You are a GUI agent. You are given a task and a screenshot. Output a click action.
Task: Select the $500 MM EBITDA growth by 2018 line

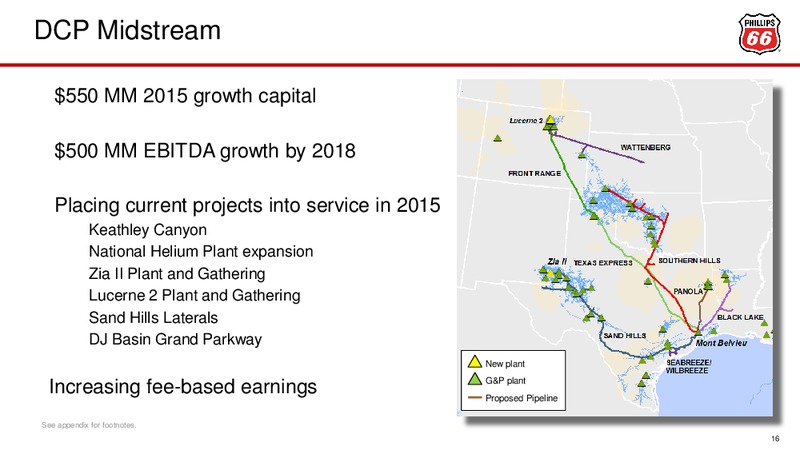click(x=205, y=151)
